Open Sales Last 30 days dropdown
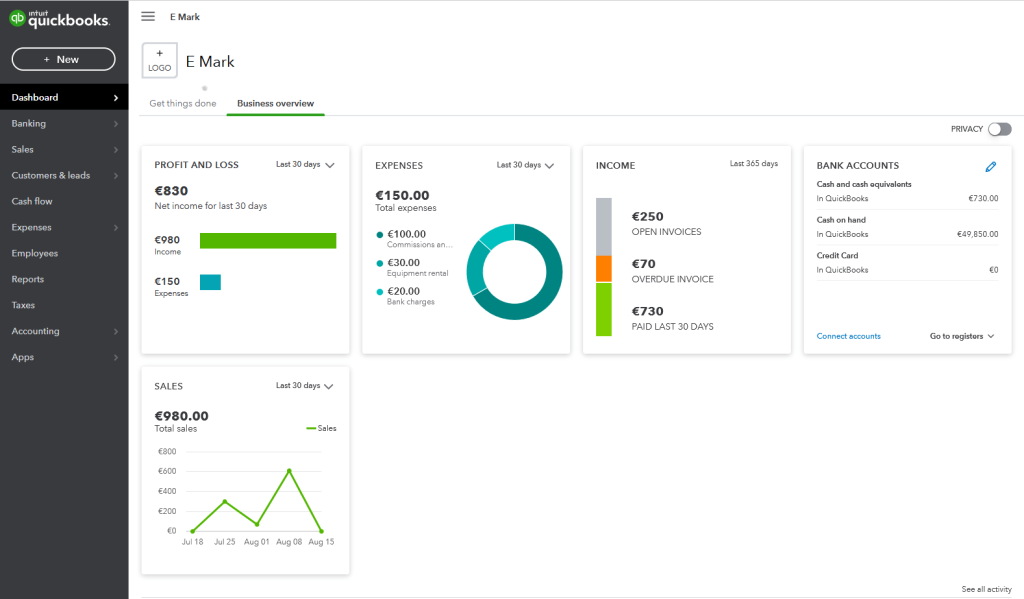1024x599 pixels. click(x=305, y=386)
